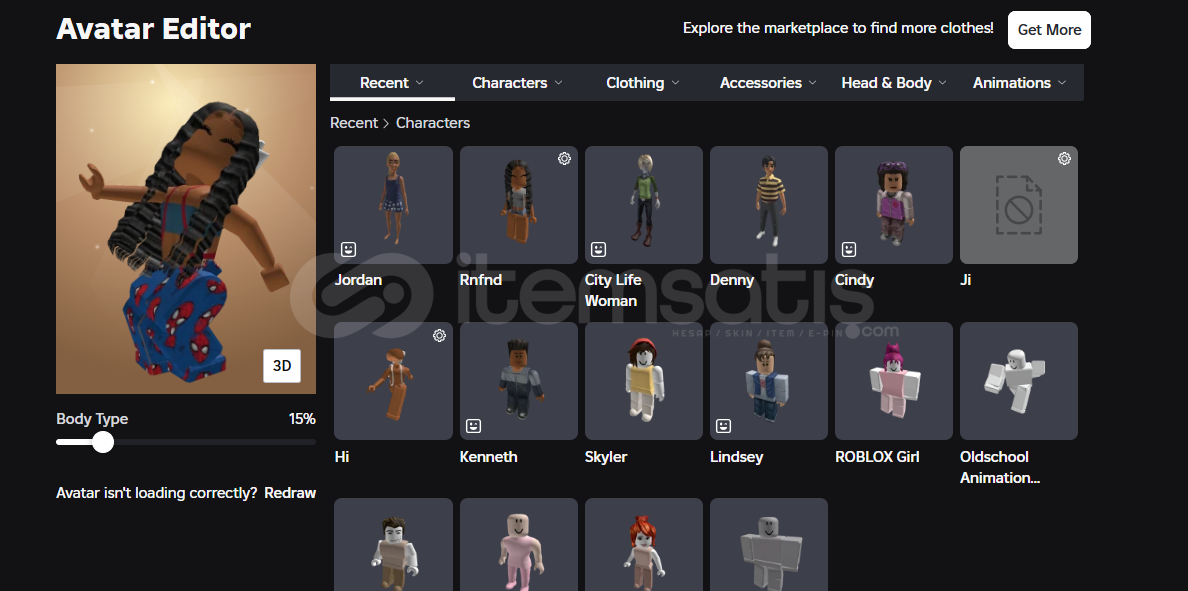The width and height of the screenshot is (1188, 591).
Task: Click the face badge on Jordan card
Action: [x=349, y=249]
